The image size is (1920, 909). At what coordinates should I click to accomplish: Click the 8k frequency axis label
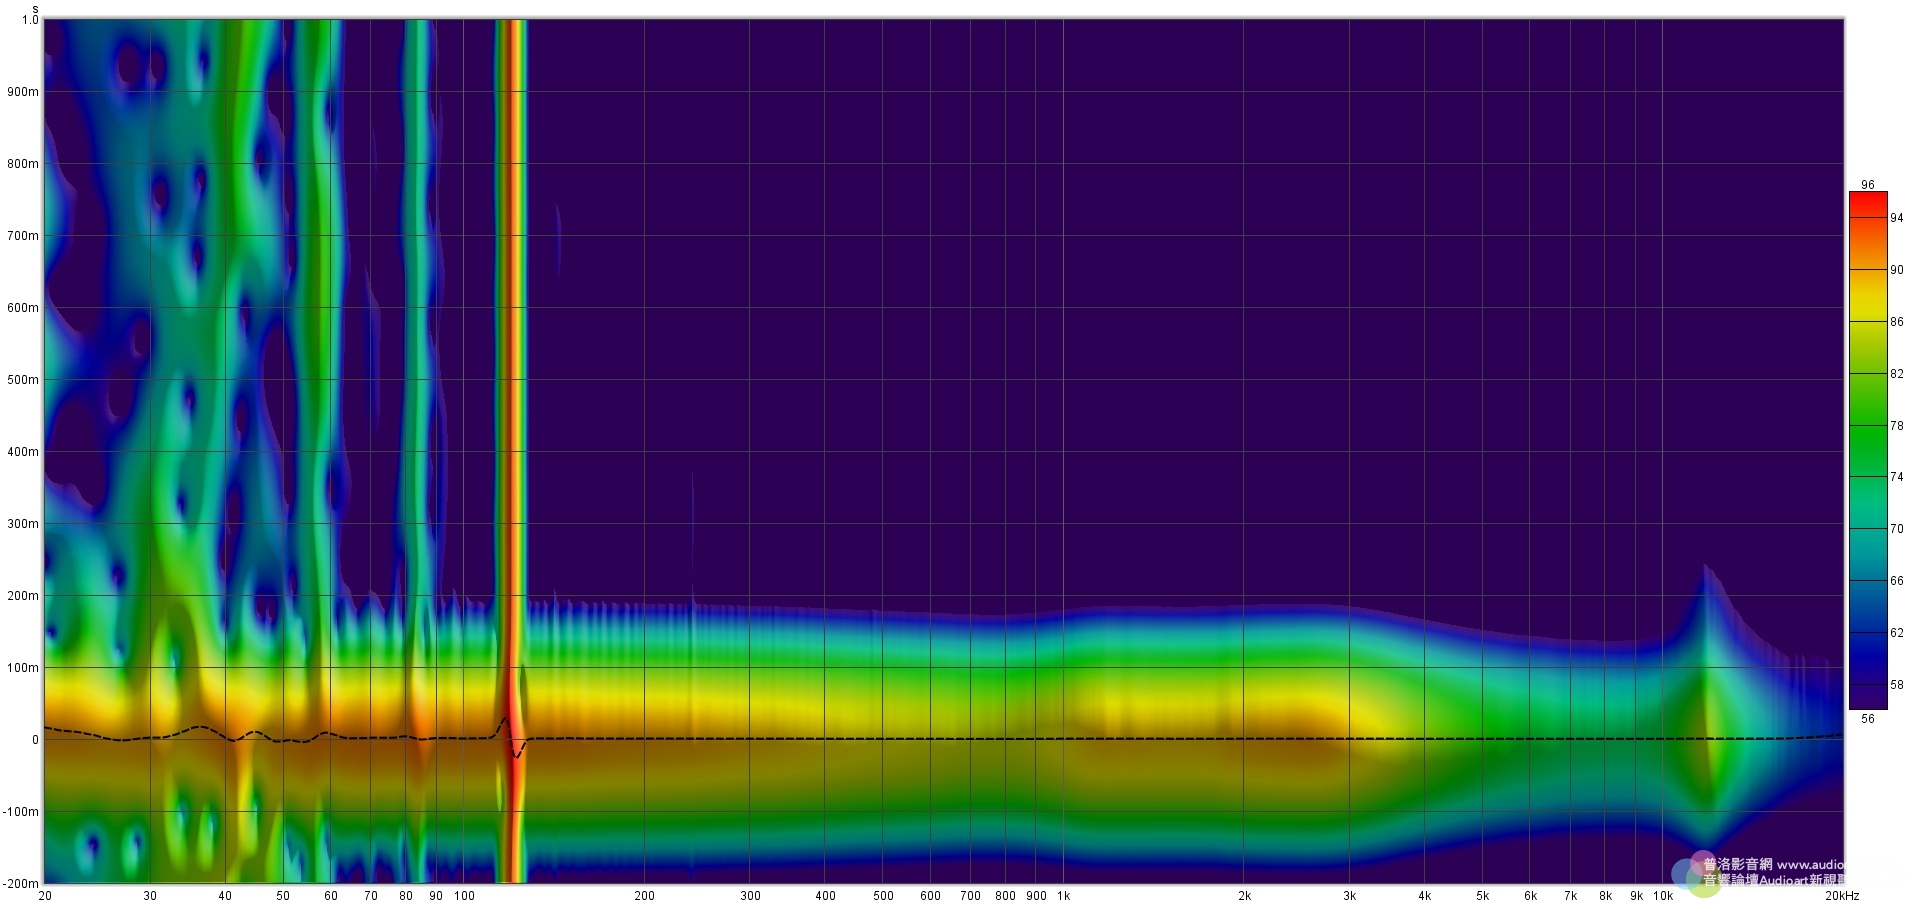point(1605,896)
